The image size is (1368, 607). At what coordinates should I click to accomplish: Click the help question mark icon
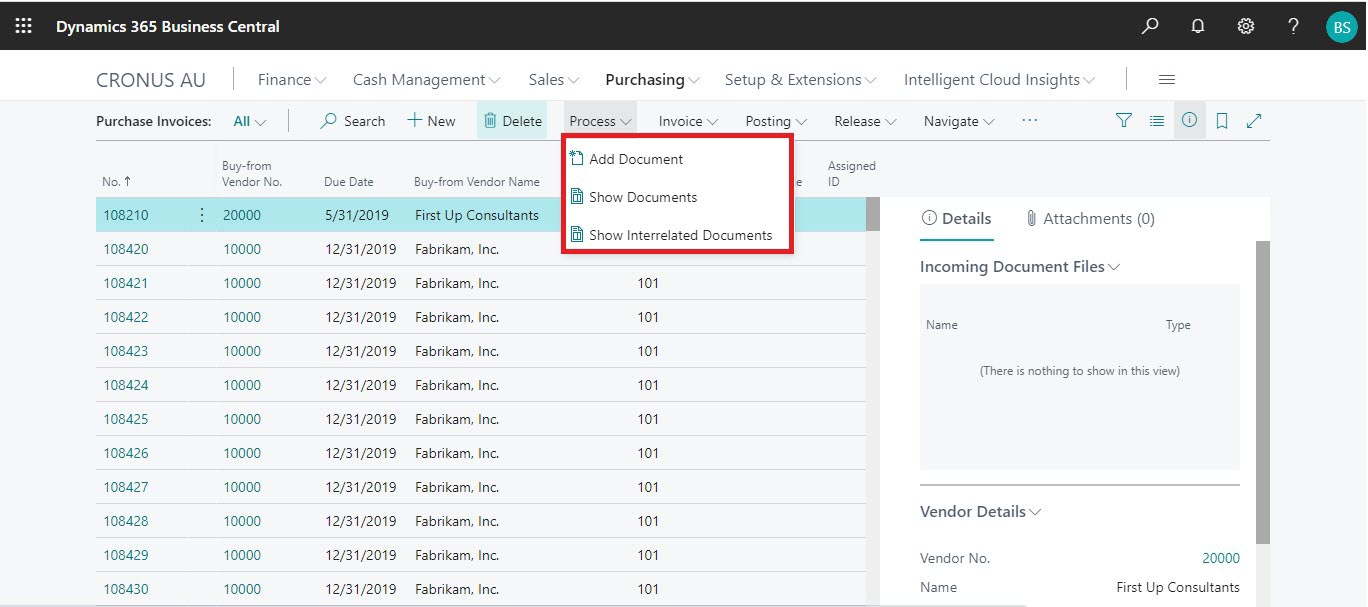(1294, 26)
